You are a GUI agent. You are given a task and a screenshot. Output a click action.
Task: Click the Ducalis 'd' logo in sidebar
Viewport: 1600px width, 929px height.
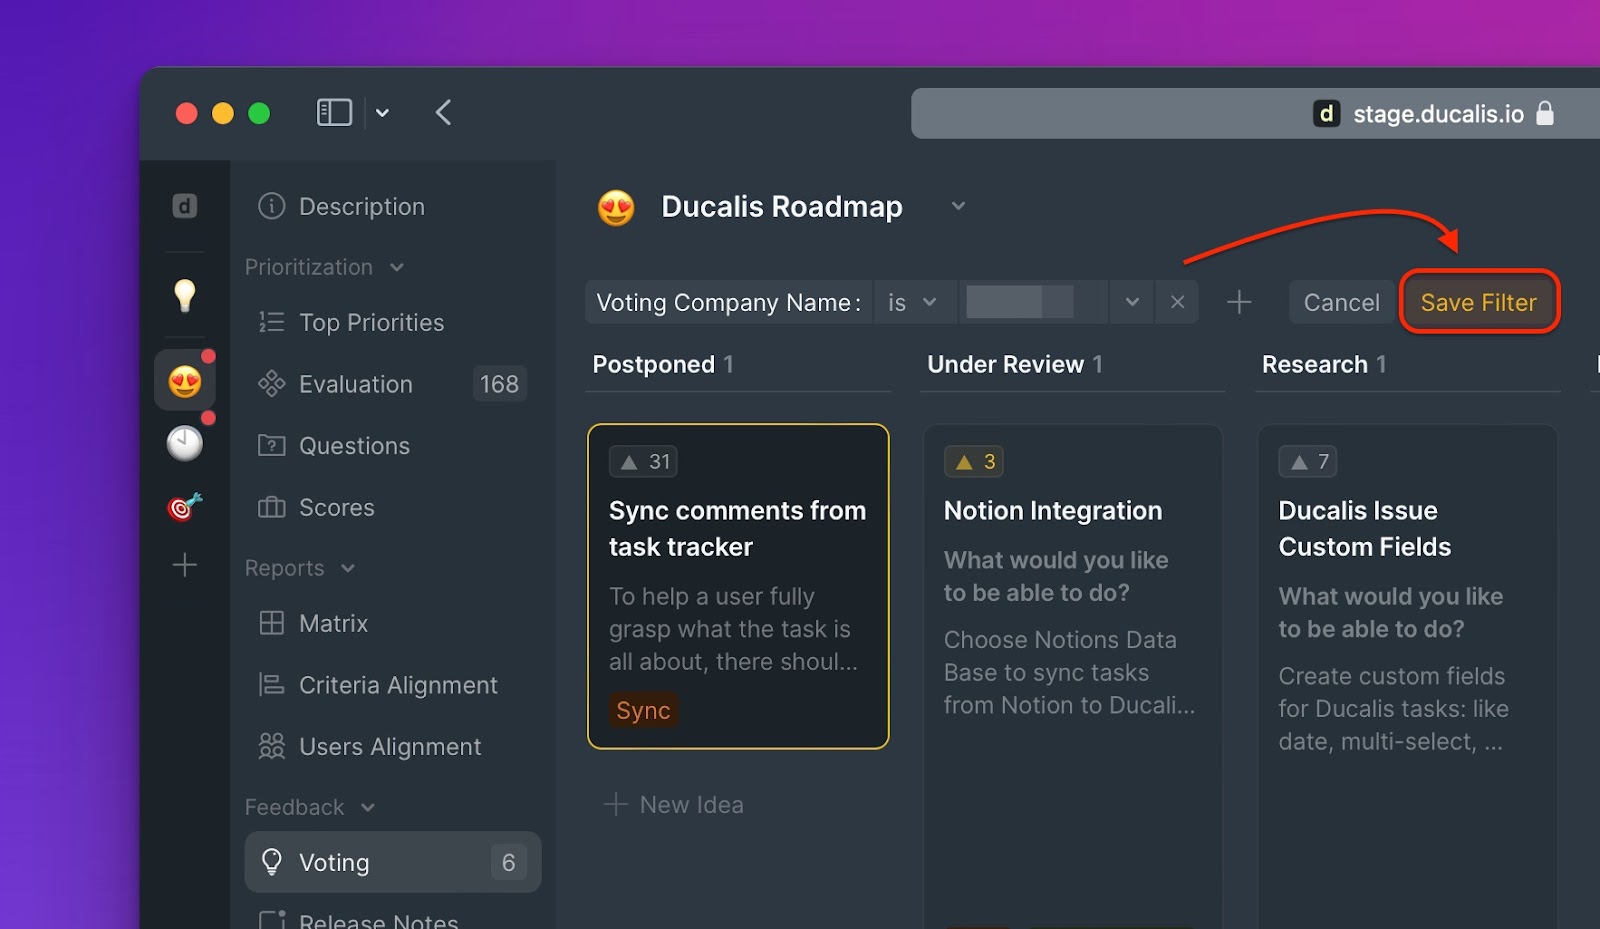[185, 206]
